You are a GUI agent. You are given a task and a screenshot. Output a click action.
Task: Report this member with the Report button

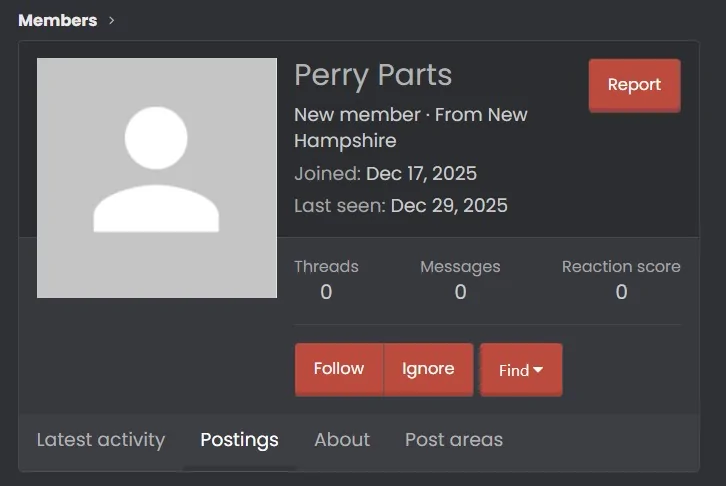634,85
